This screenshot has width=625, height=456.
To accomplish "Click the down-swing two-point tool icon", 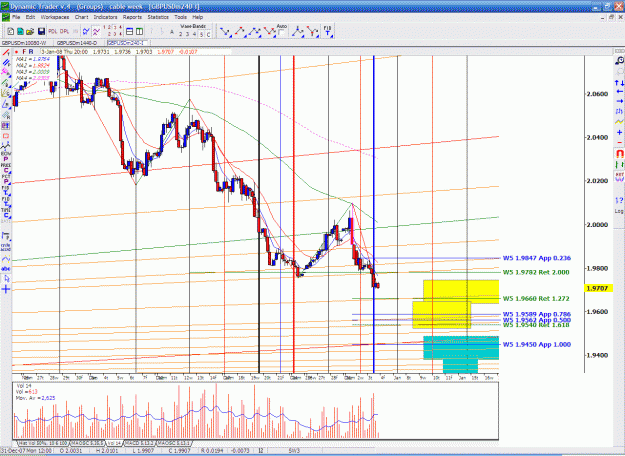I will tap(225, 32).
